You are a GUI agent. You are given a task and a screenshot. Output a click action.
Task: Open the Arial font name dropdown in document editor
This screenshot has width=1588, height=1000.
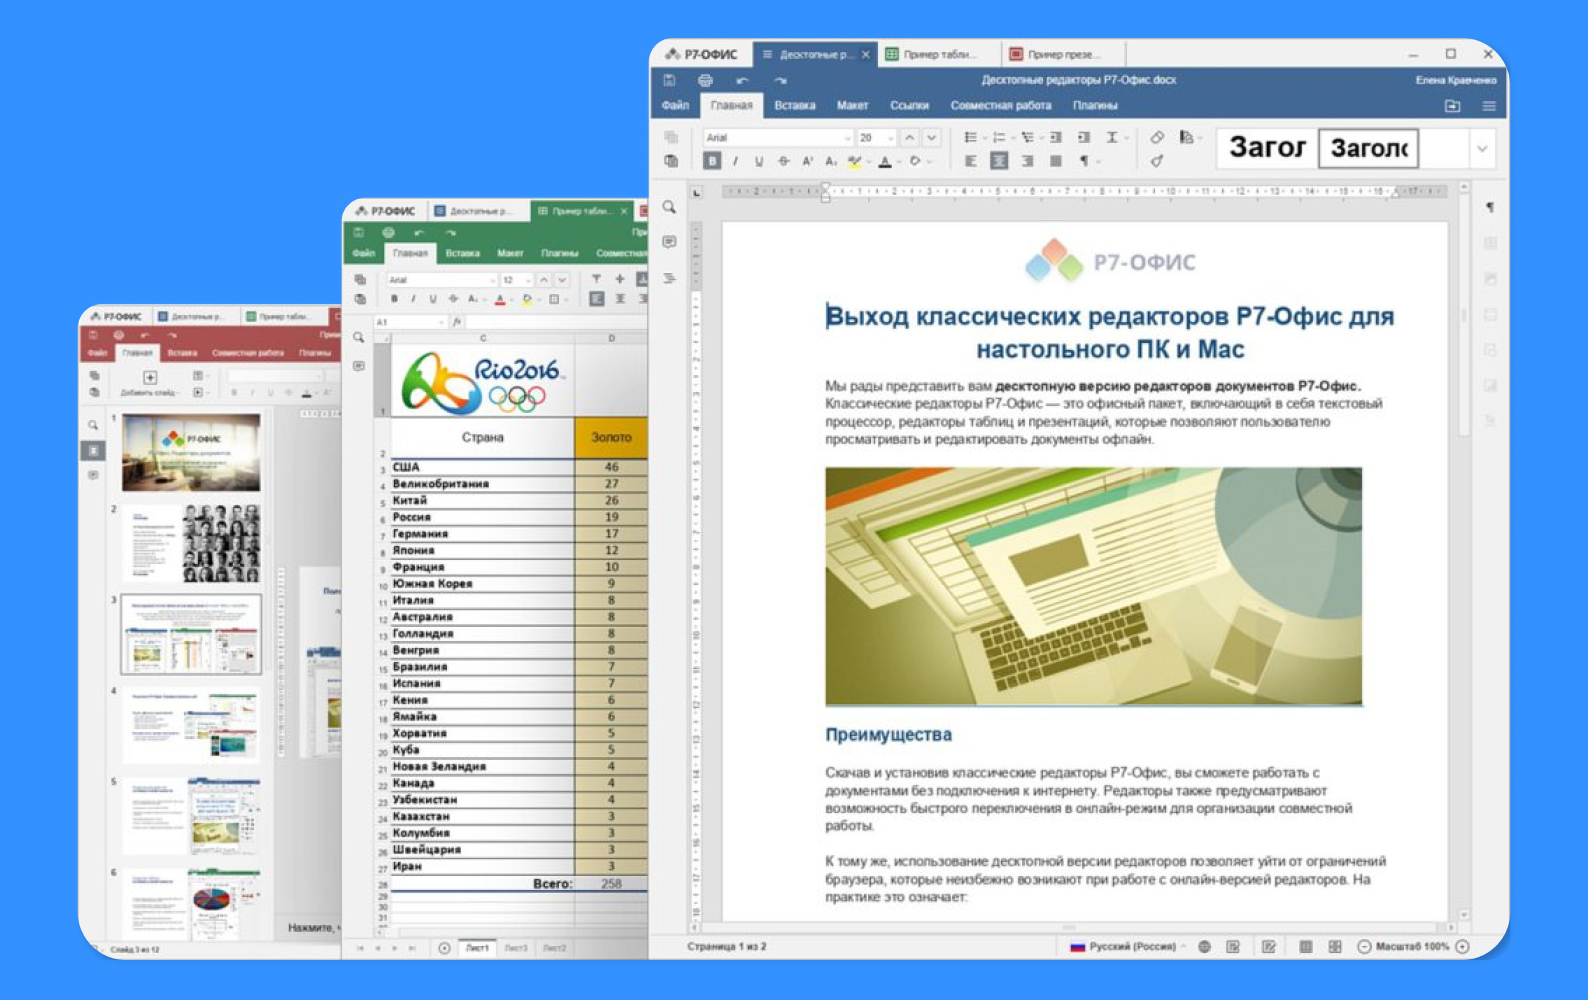[x=778, y=138]
